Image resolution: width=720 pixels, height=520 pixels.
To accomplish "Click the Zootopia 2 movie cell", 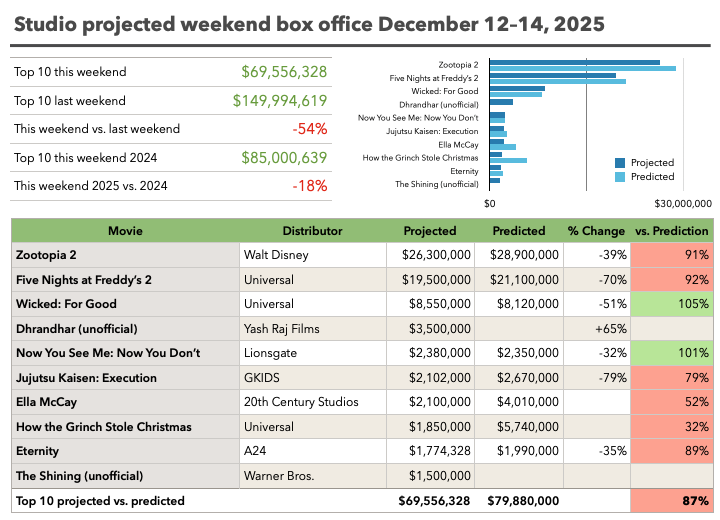I will click(x=125, y=255).
